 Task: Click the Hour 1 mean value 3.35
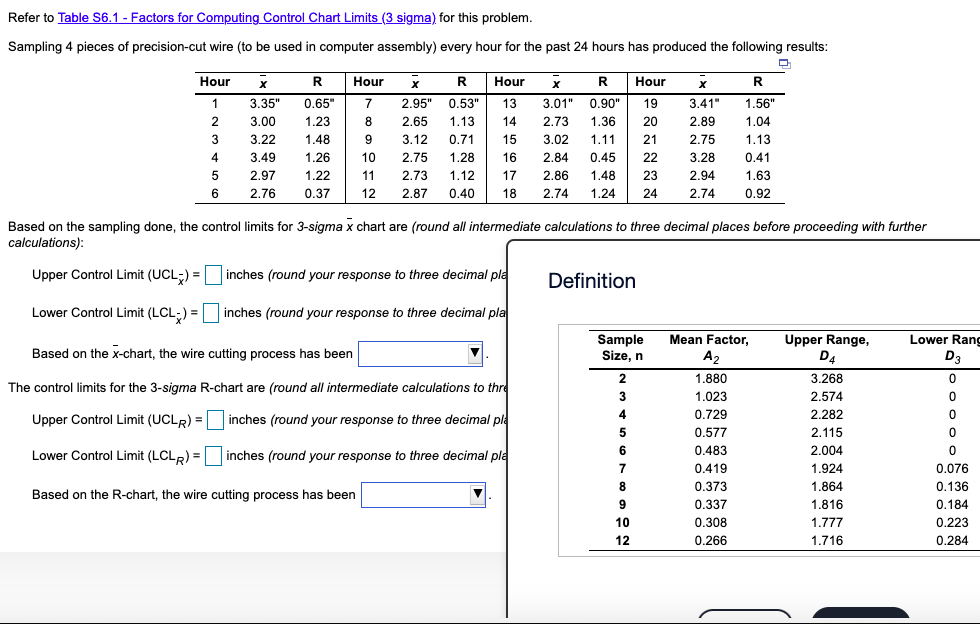tap(265, 103)
